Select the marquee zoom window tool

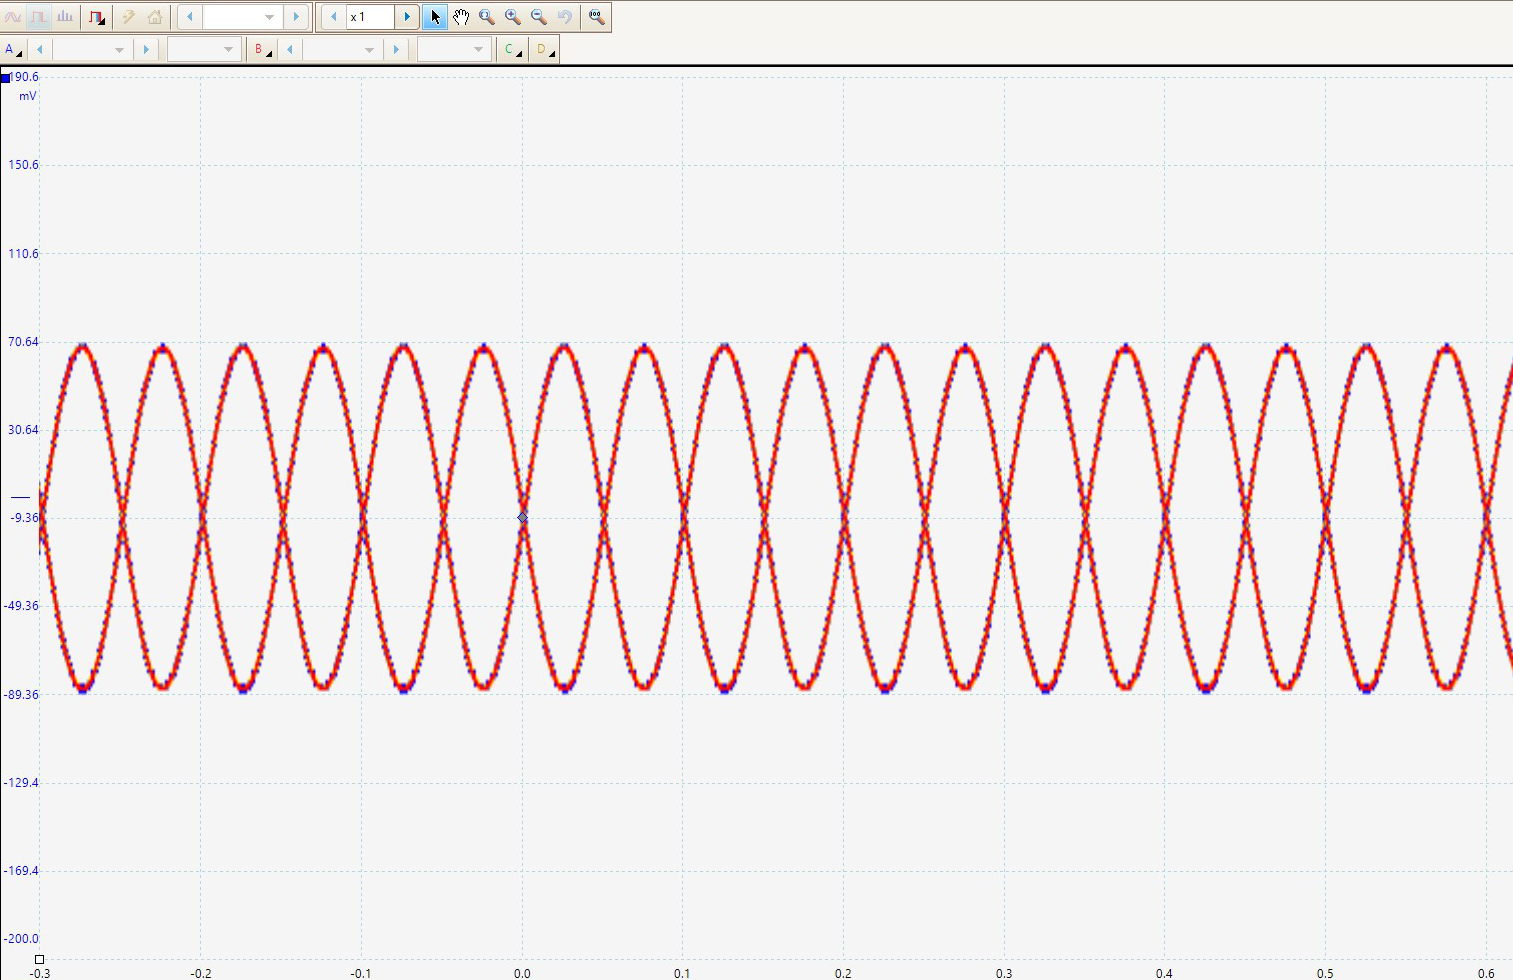coord(487,17)
